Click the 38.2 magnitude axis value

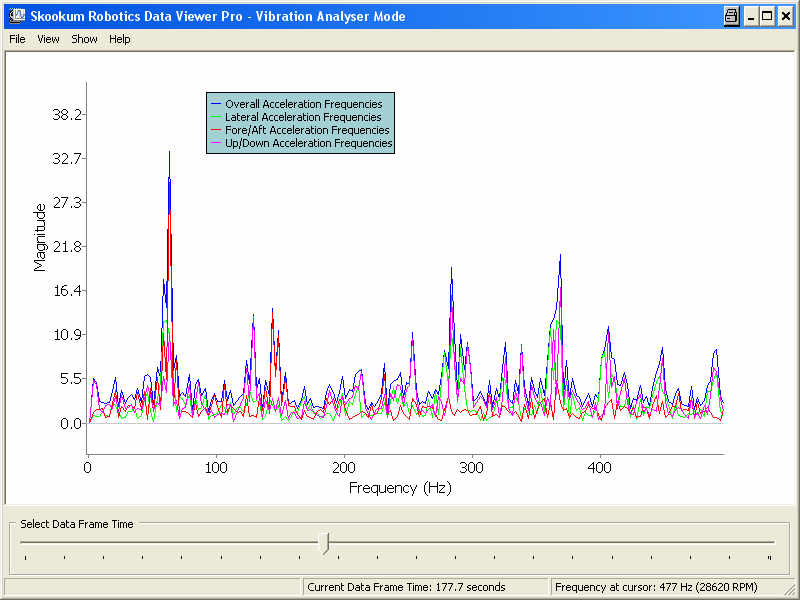click(x=67, y=114)
